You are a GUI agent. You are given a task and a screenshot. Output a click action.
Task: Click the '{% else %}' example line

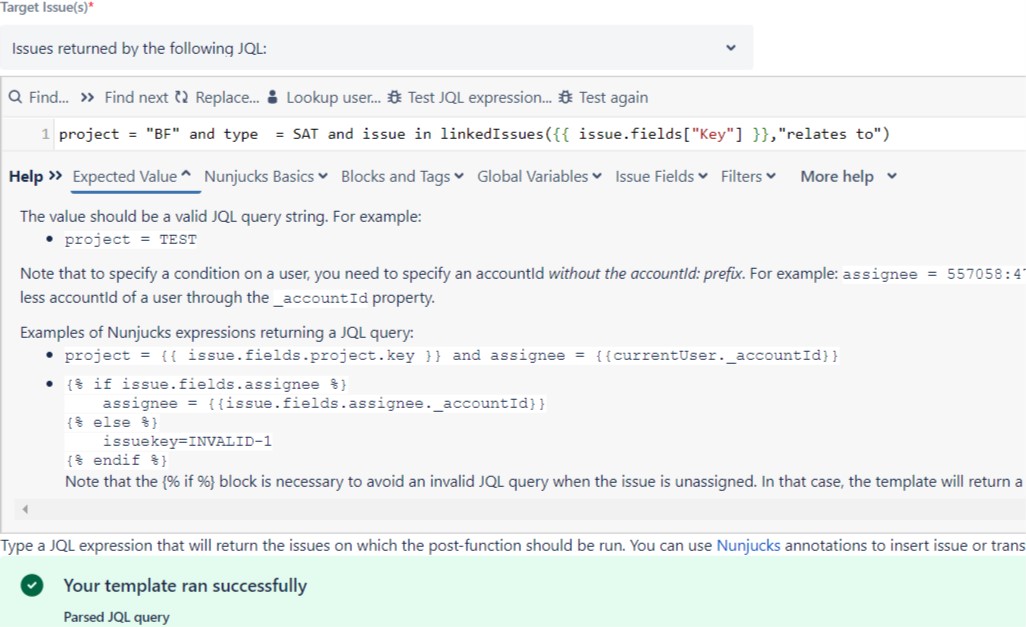112,422
